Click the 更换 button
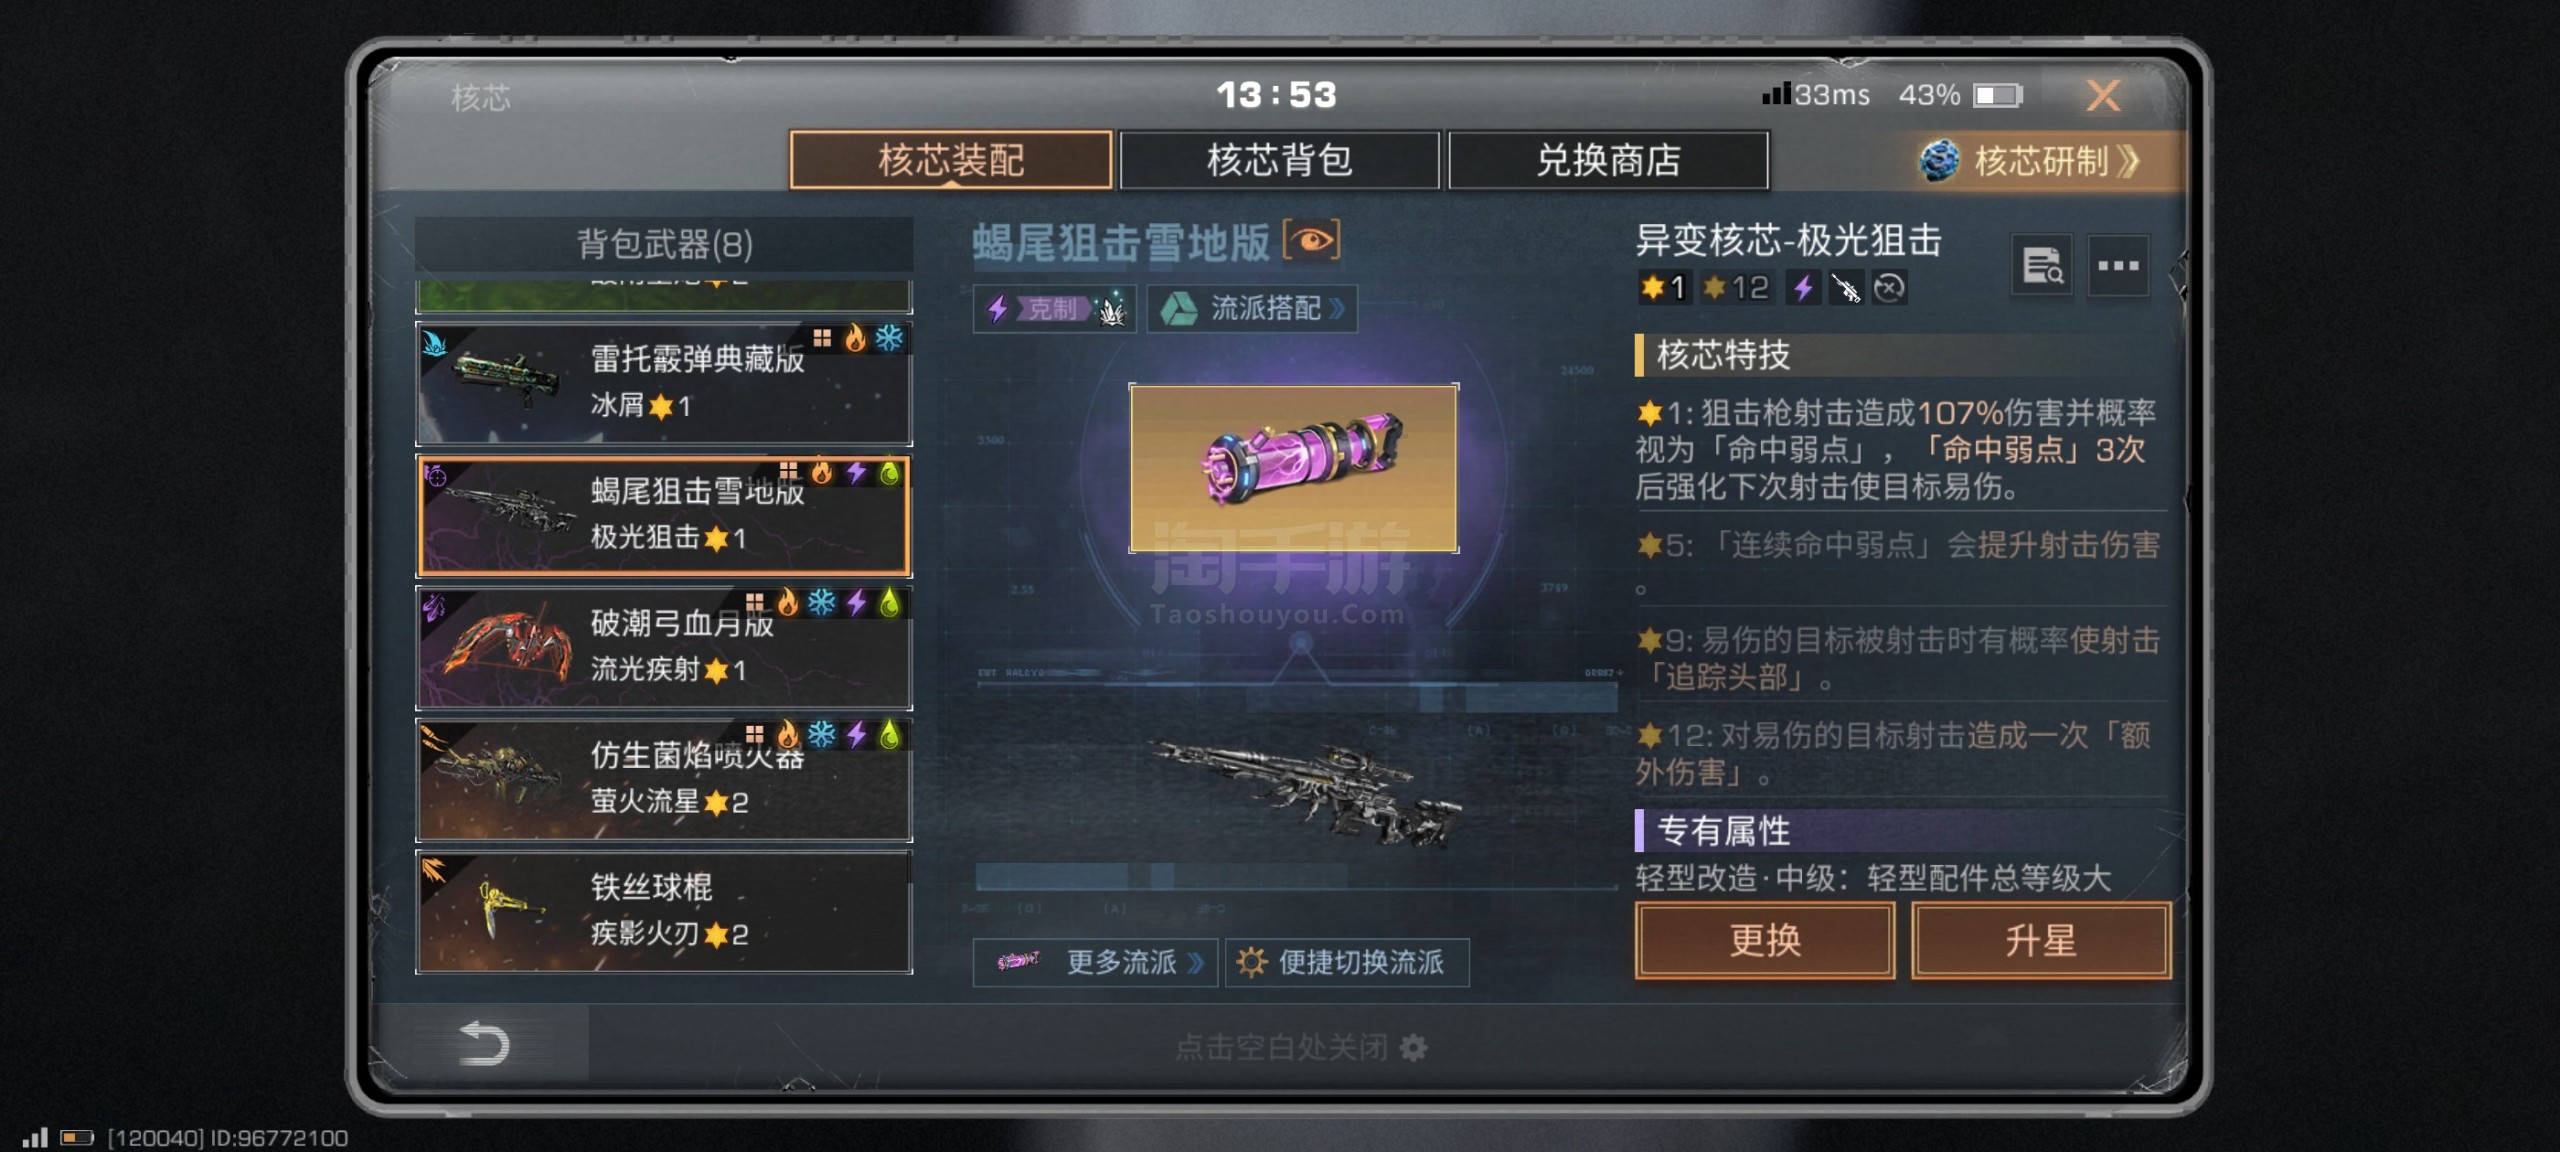The image size is (2560, 1152). click(x=1765, y=941)
